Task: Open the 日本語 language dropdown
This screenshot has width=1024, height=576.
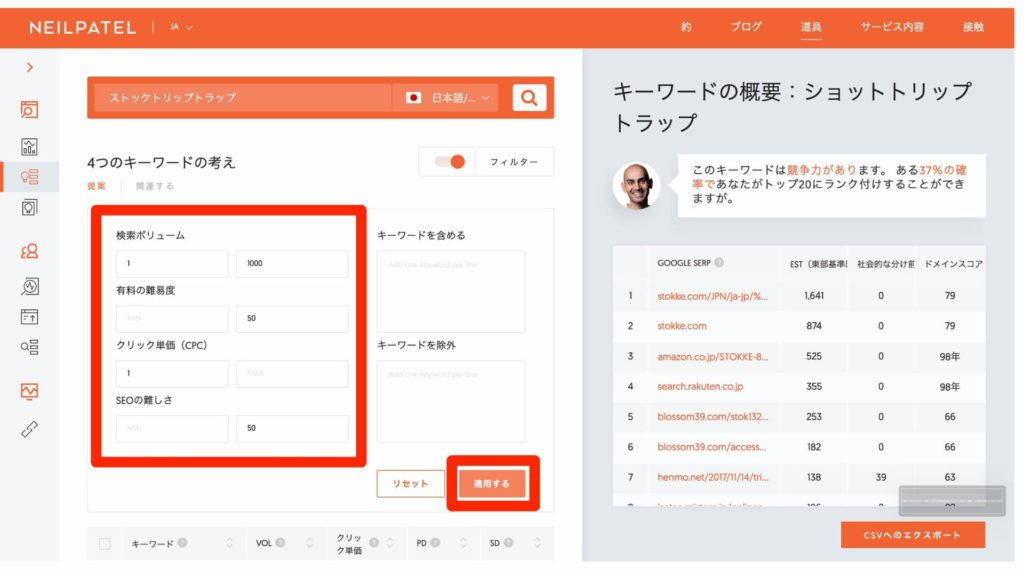Action: pos(450,98)
